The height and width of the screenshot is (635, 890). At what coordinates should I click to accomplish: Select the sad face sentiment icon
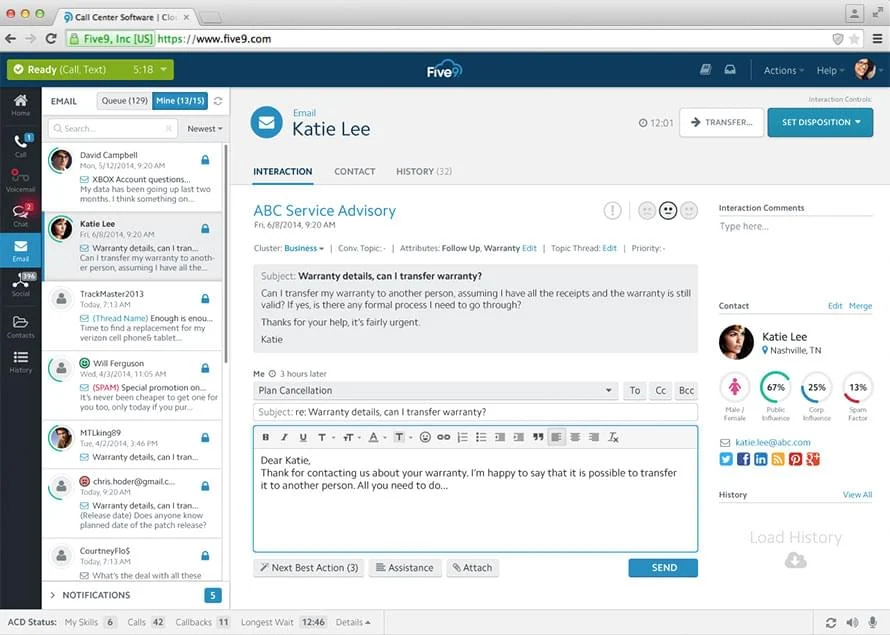tap(646, 211)
